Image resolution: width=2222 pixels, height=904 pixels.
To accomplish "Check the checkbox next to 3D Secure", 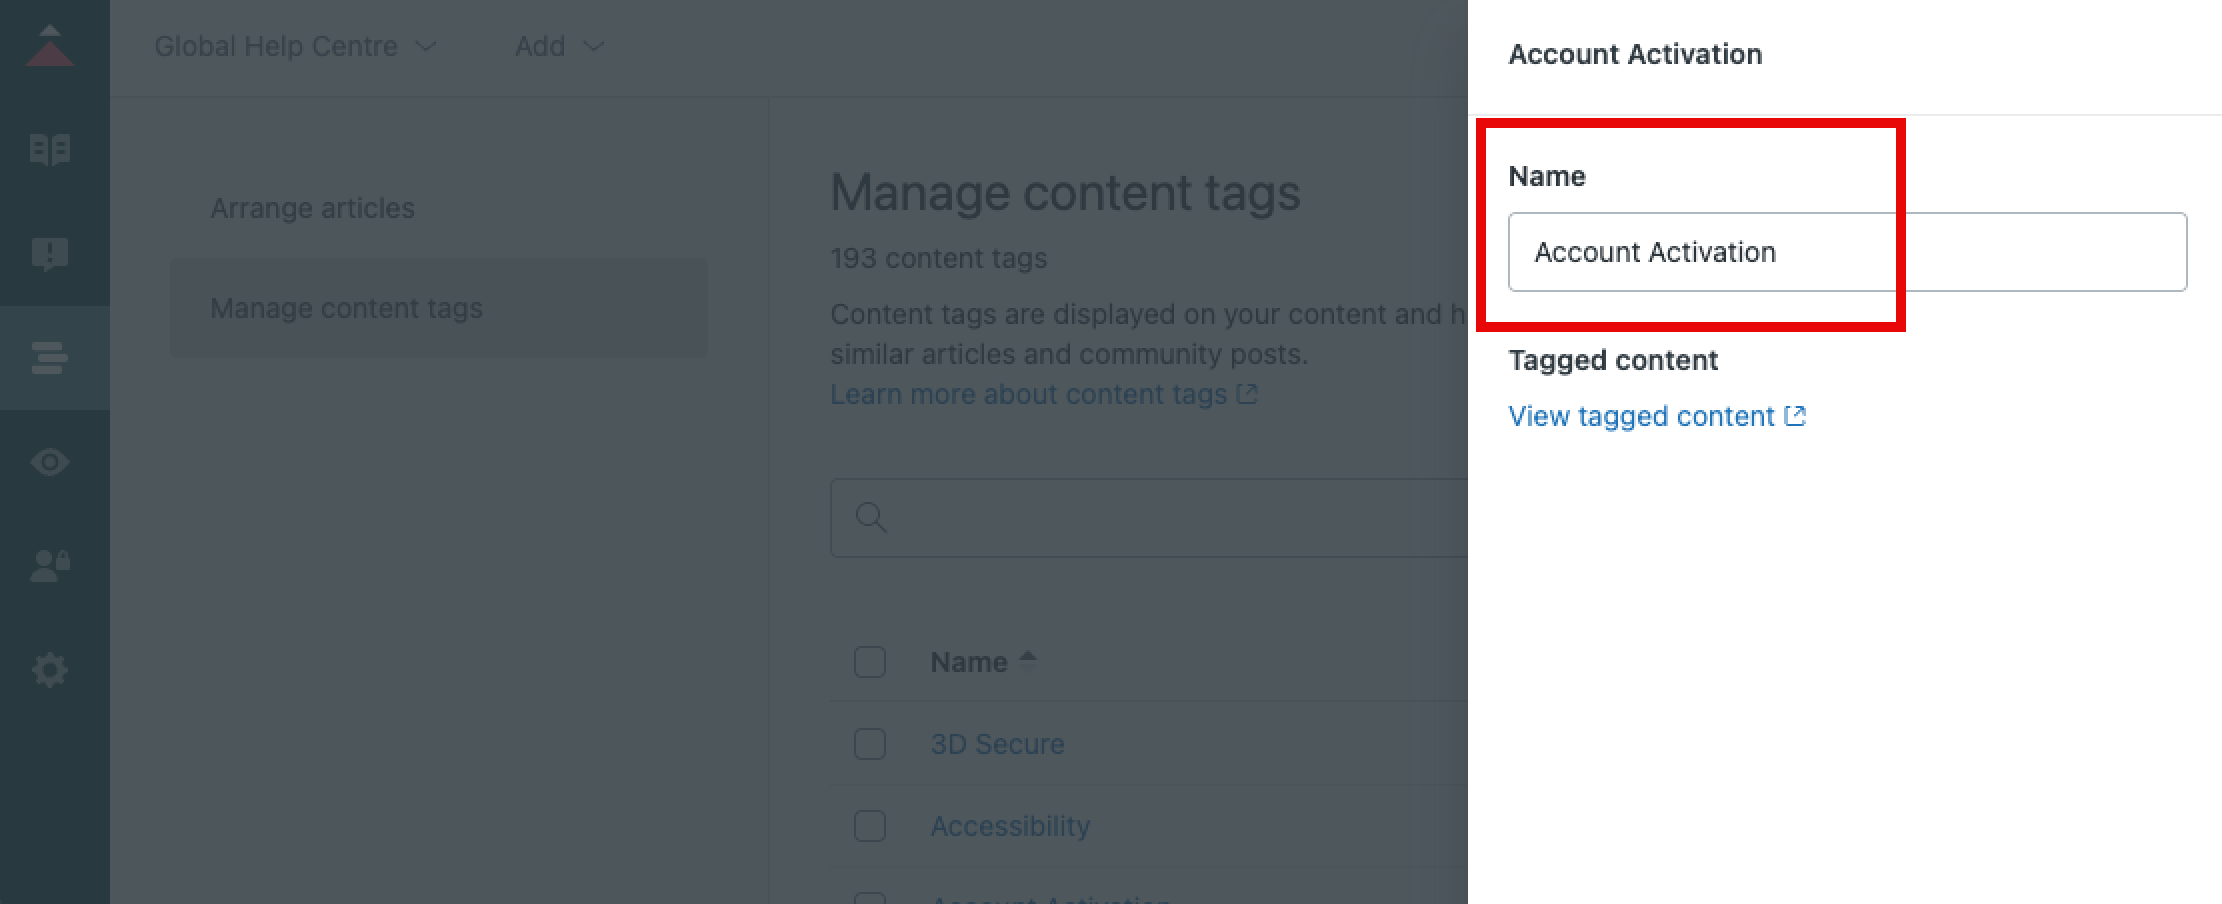I will point(869,744).
